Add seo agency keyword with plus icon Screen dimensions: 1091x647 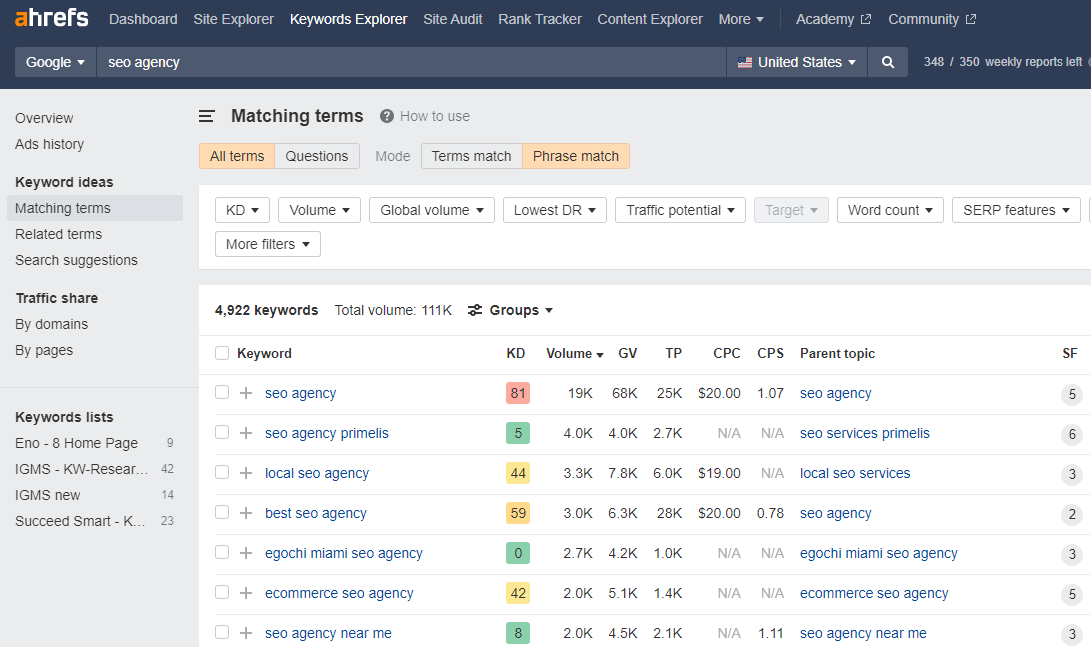pos(246,393)
